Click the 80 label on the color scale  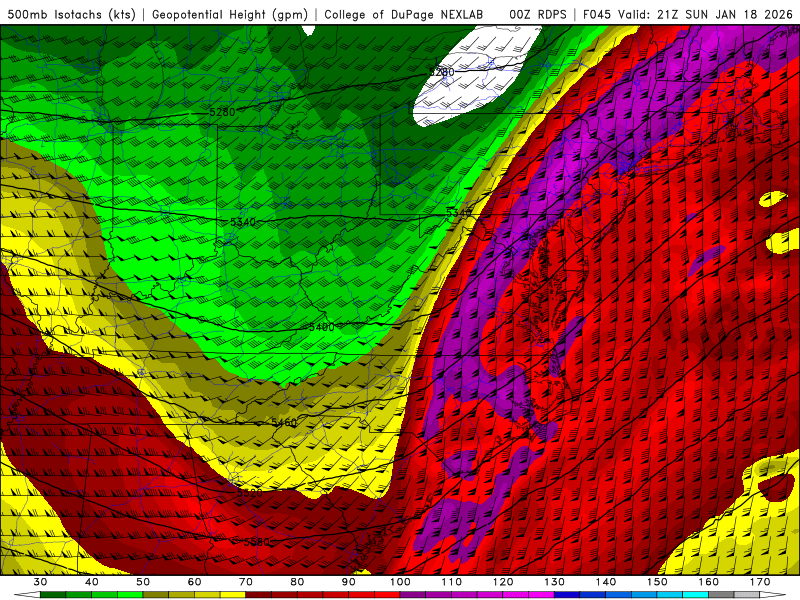pyautogui.click(x=297, y=582)
